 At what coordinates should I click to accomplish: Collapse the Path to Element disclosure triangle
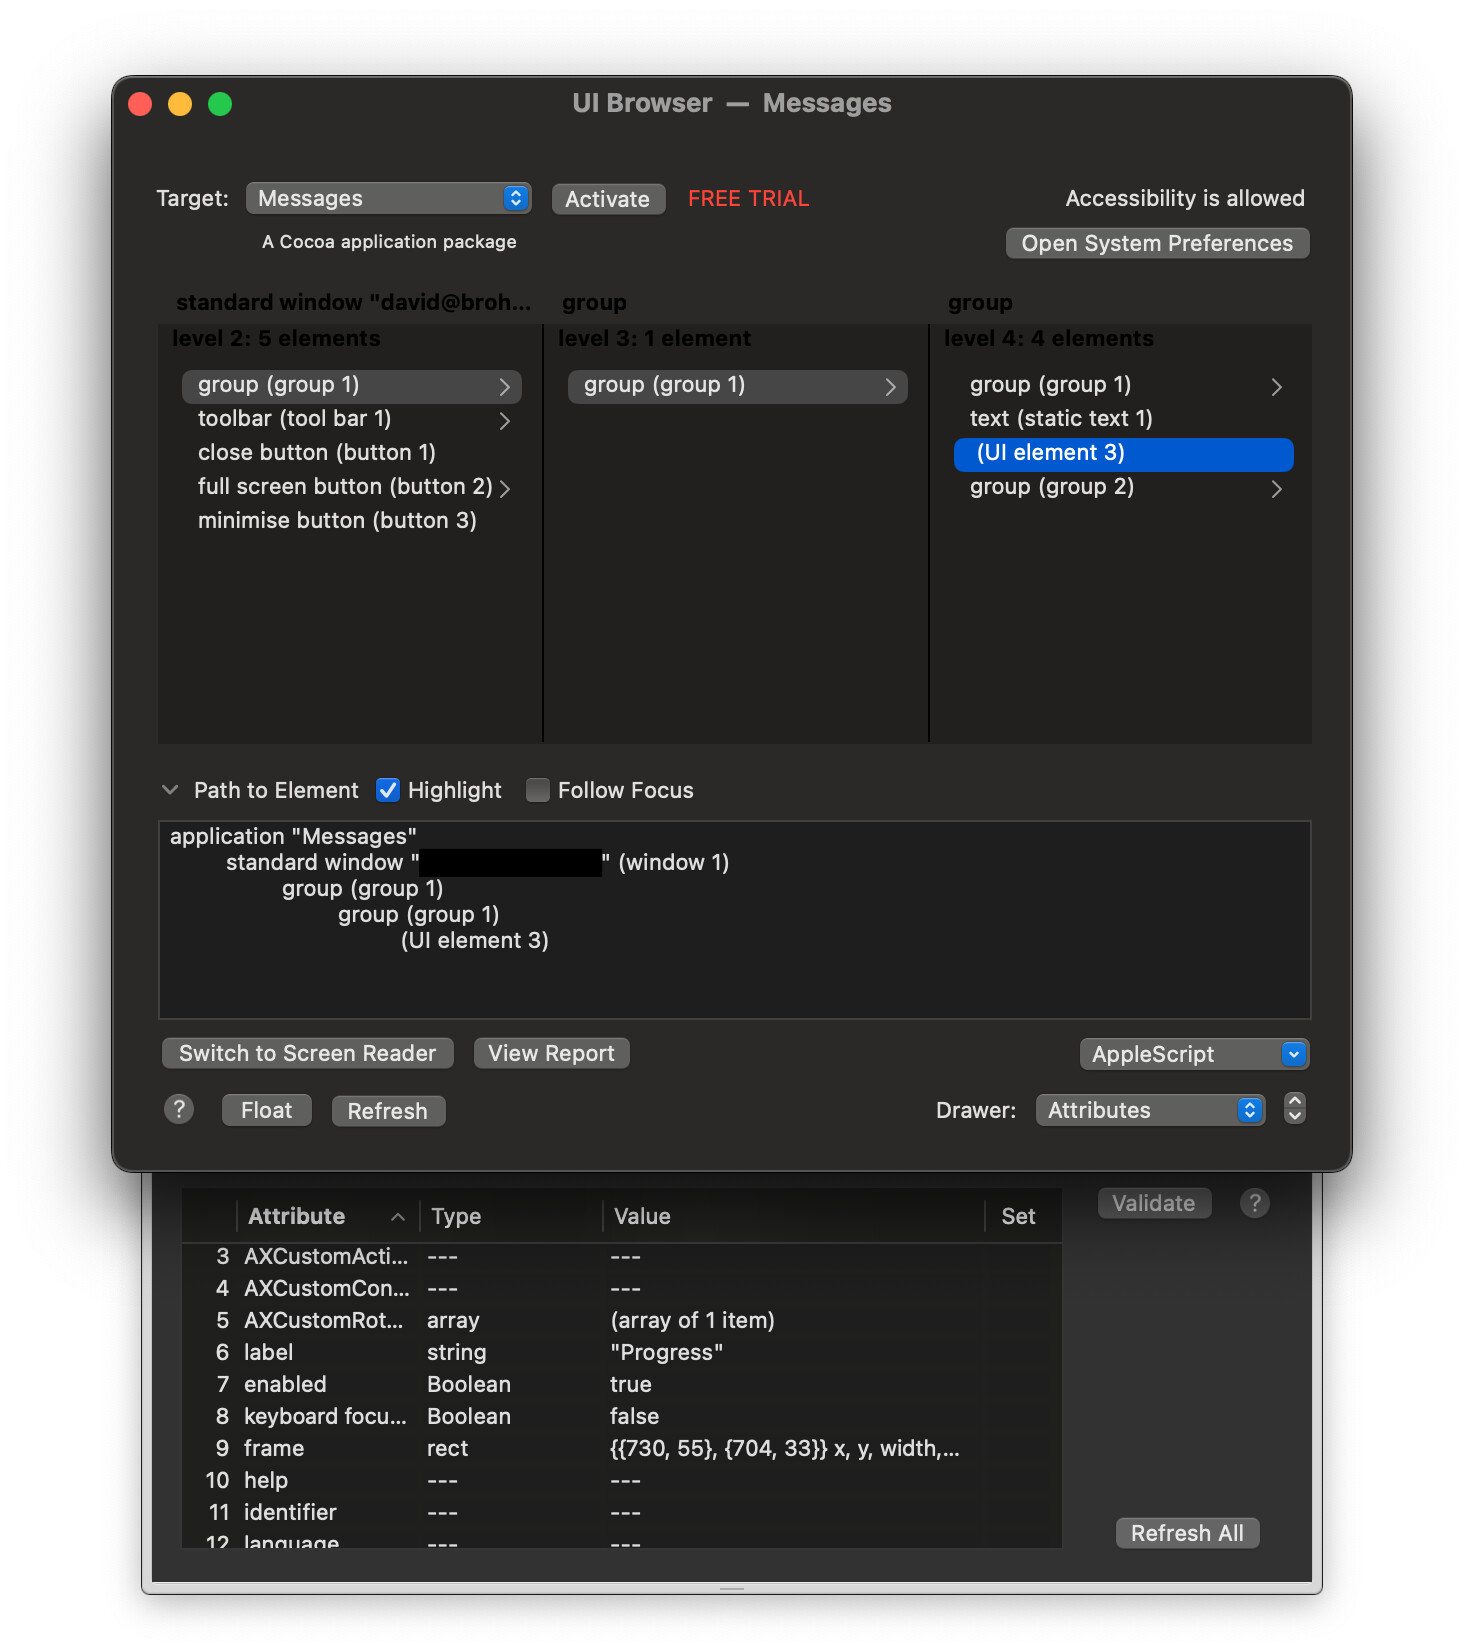[170, 790]
